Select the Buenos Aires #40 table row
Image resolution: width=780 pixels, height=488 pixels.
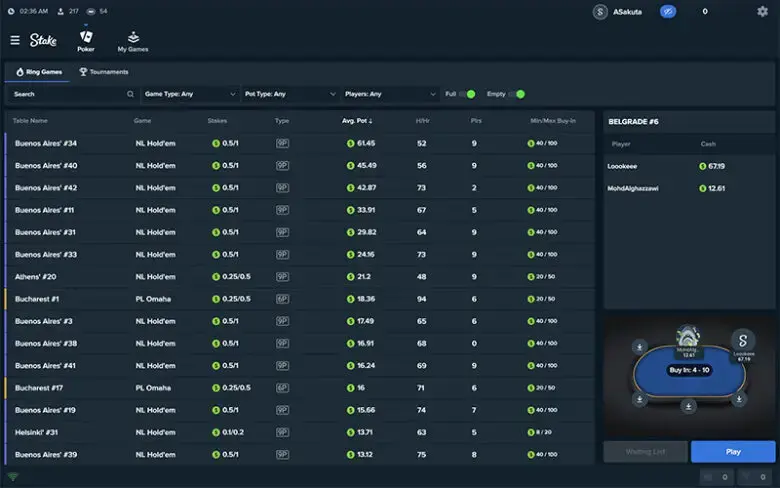300,166
